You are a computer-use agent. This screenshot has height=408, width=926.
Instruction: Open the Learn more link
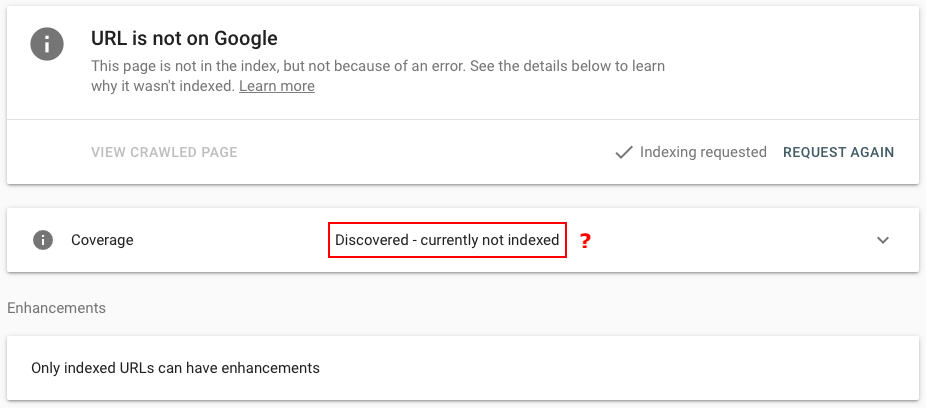(277, 86)
